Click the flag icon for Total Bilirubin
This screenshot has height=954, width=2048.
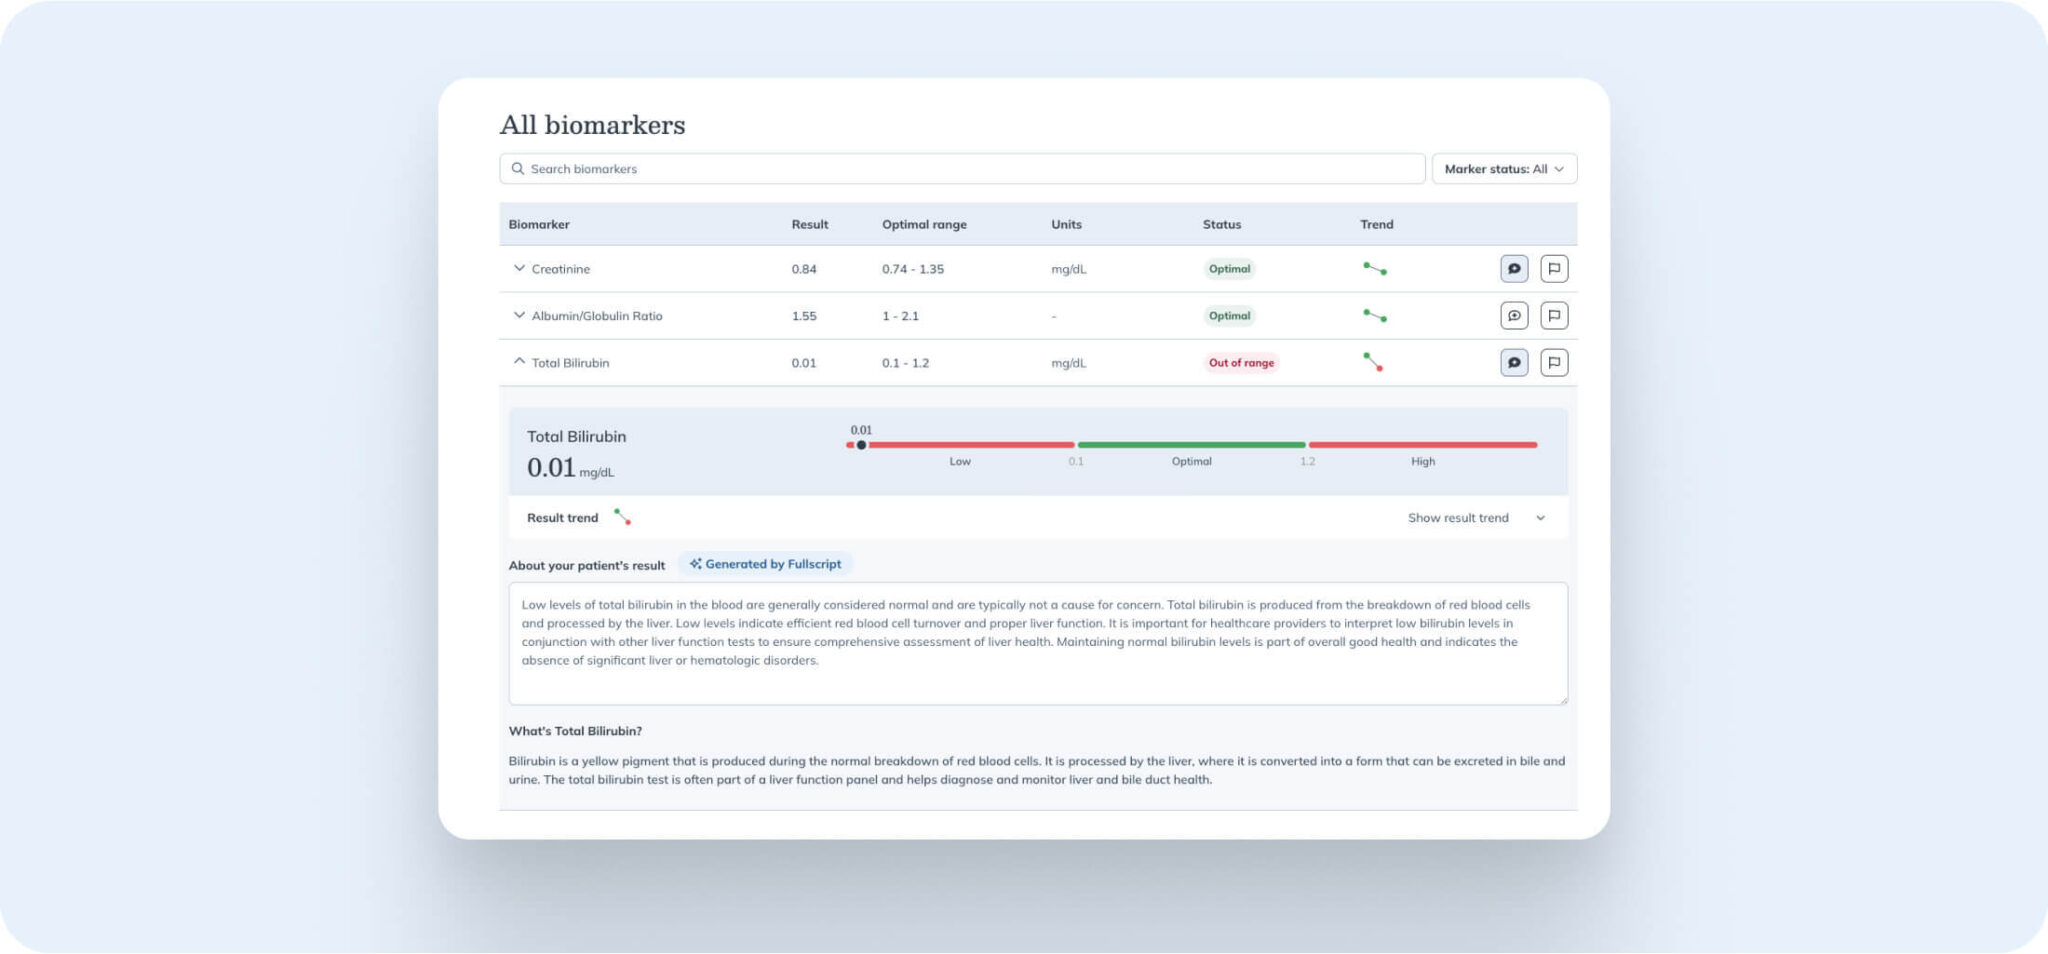(x=1555, y=362)
